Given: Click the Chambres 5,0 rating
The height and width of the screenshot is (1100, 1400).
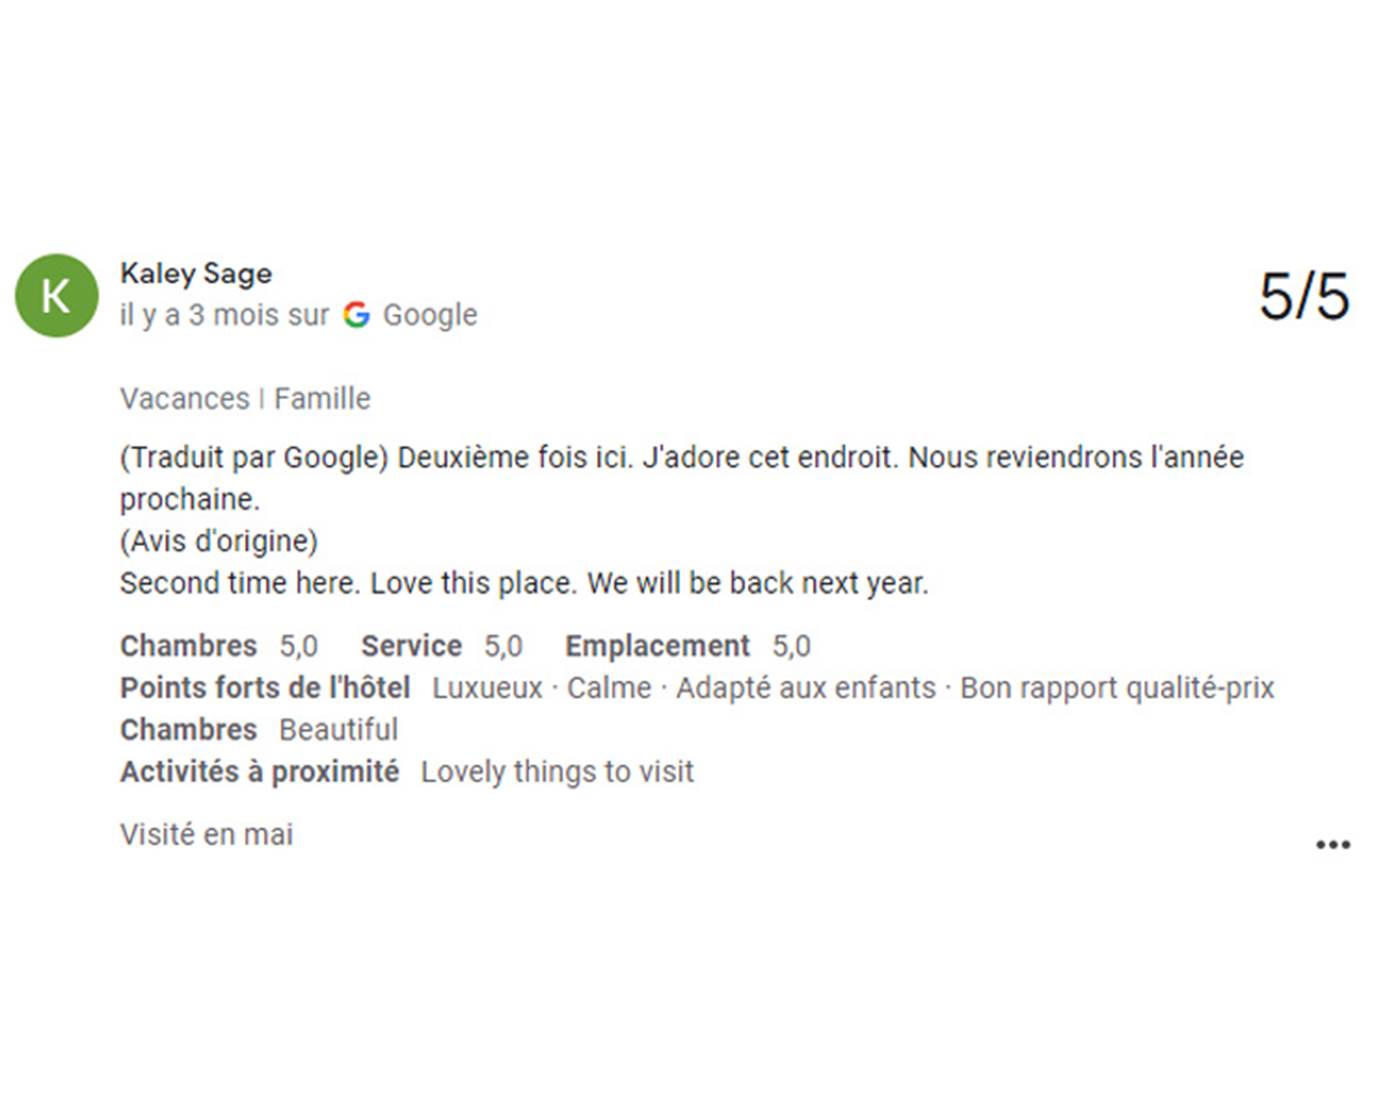Looking at the screenshot, I should [219, 646].
